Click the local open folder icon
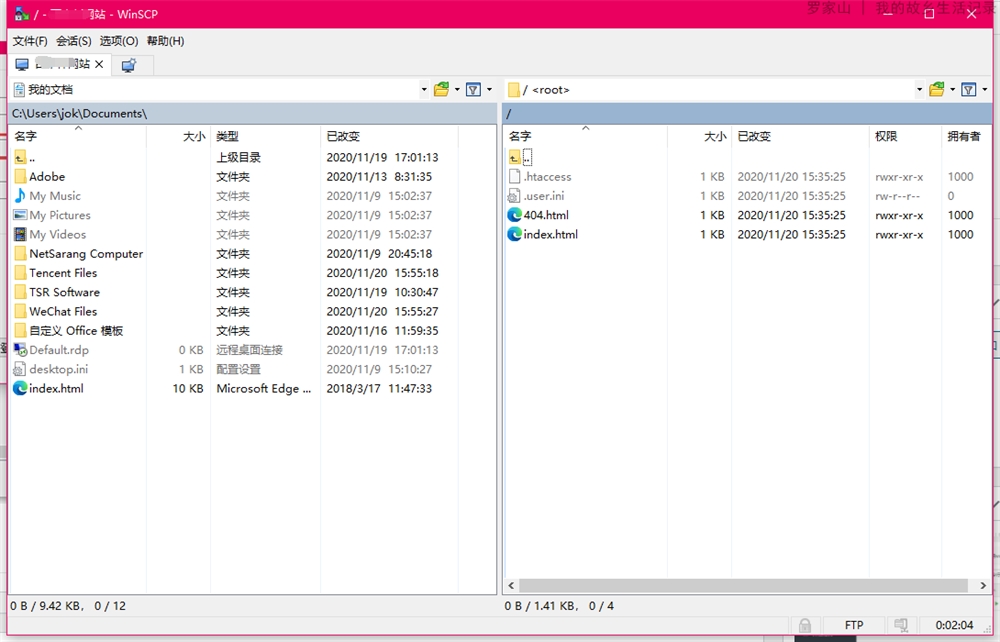Screen dimensions: 1000x642 [441, 89]
